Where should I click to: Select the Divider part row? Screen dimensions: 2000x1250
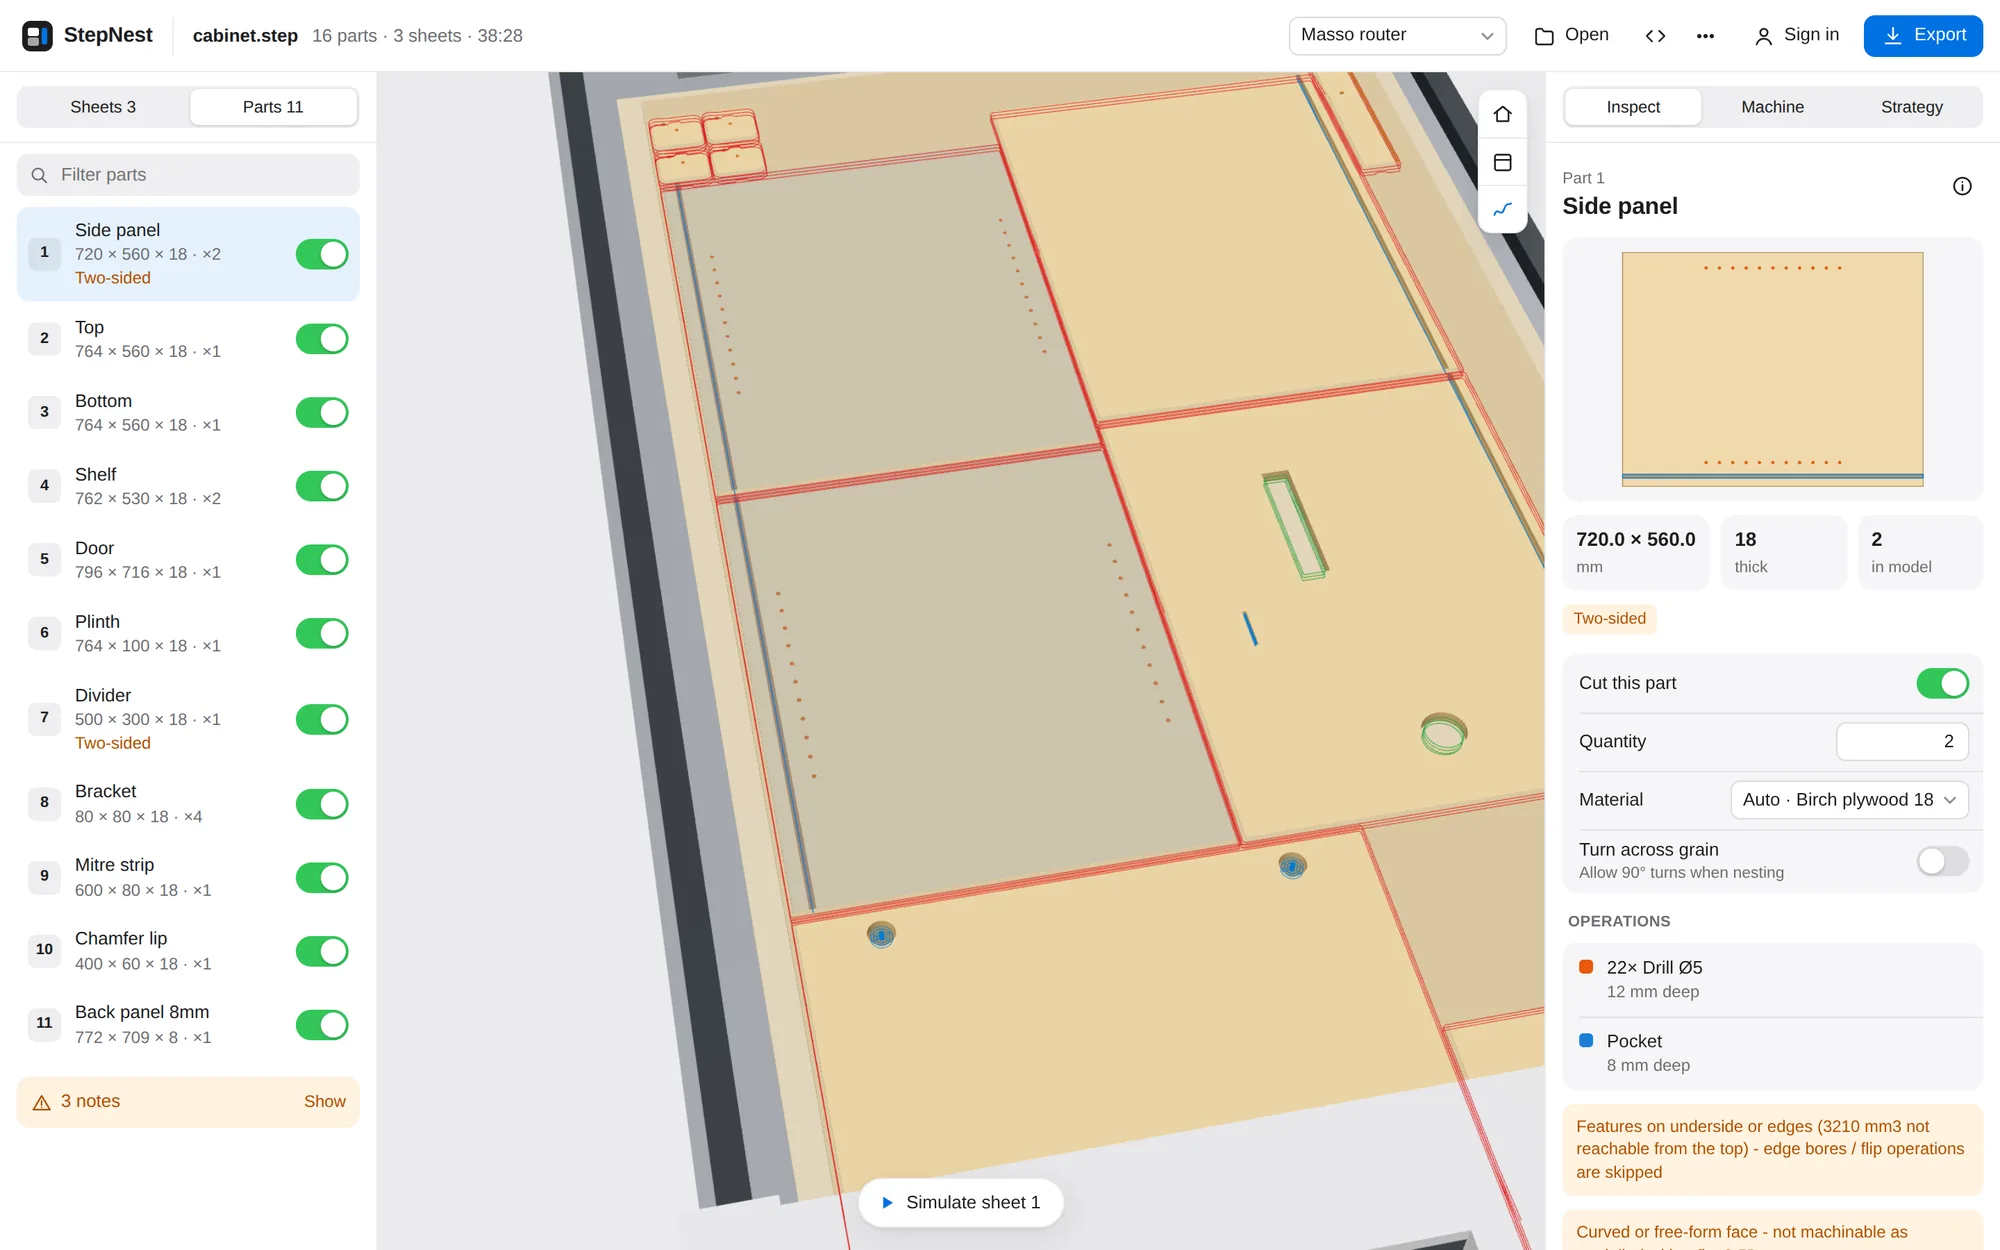[x=188, y=719]
